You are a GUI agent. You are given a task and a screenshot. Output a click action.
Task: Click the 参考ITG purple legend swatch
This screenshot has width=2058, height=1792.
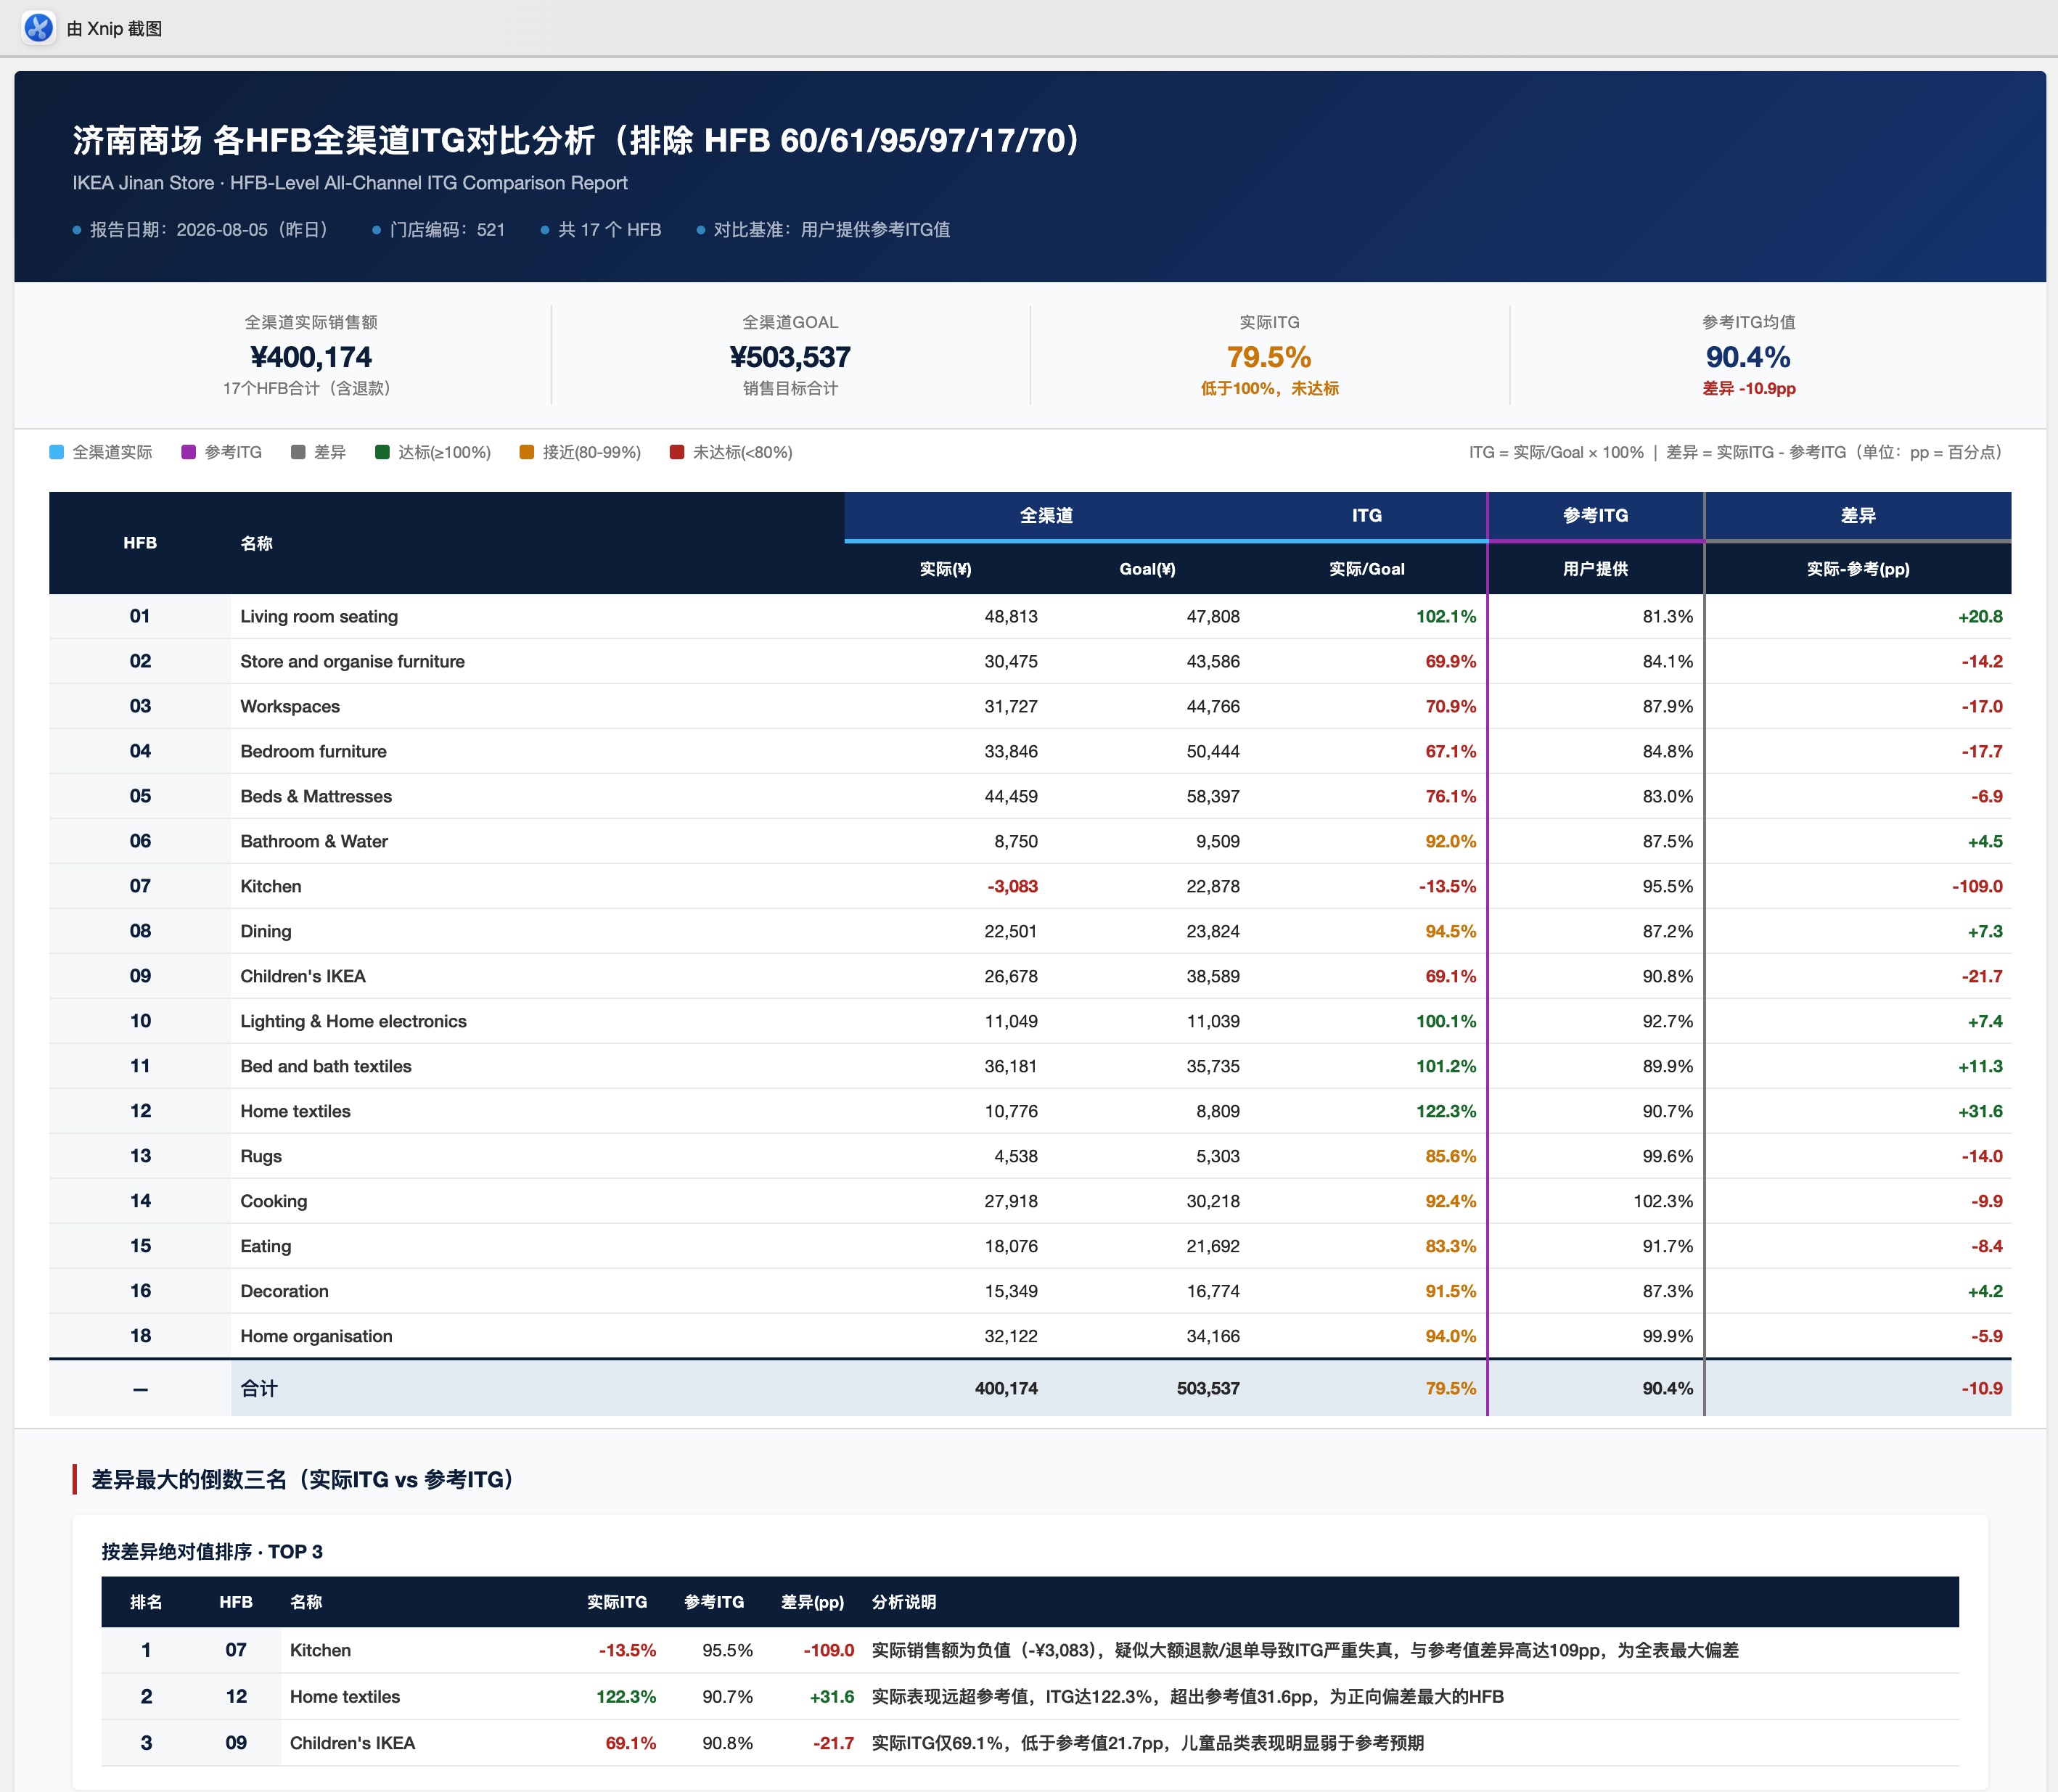(x=188, y=452)
